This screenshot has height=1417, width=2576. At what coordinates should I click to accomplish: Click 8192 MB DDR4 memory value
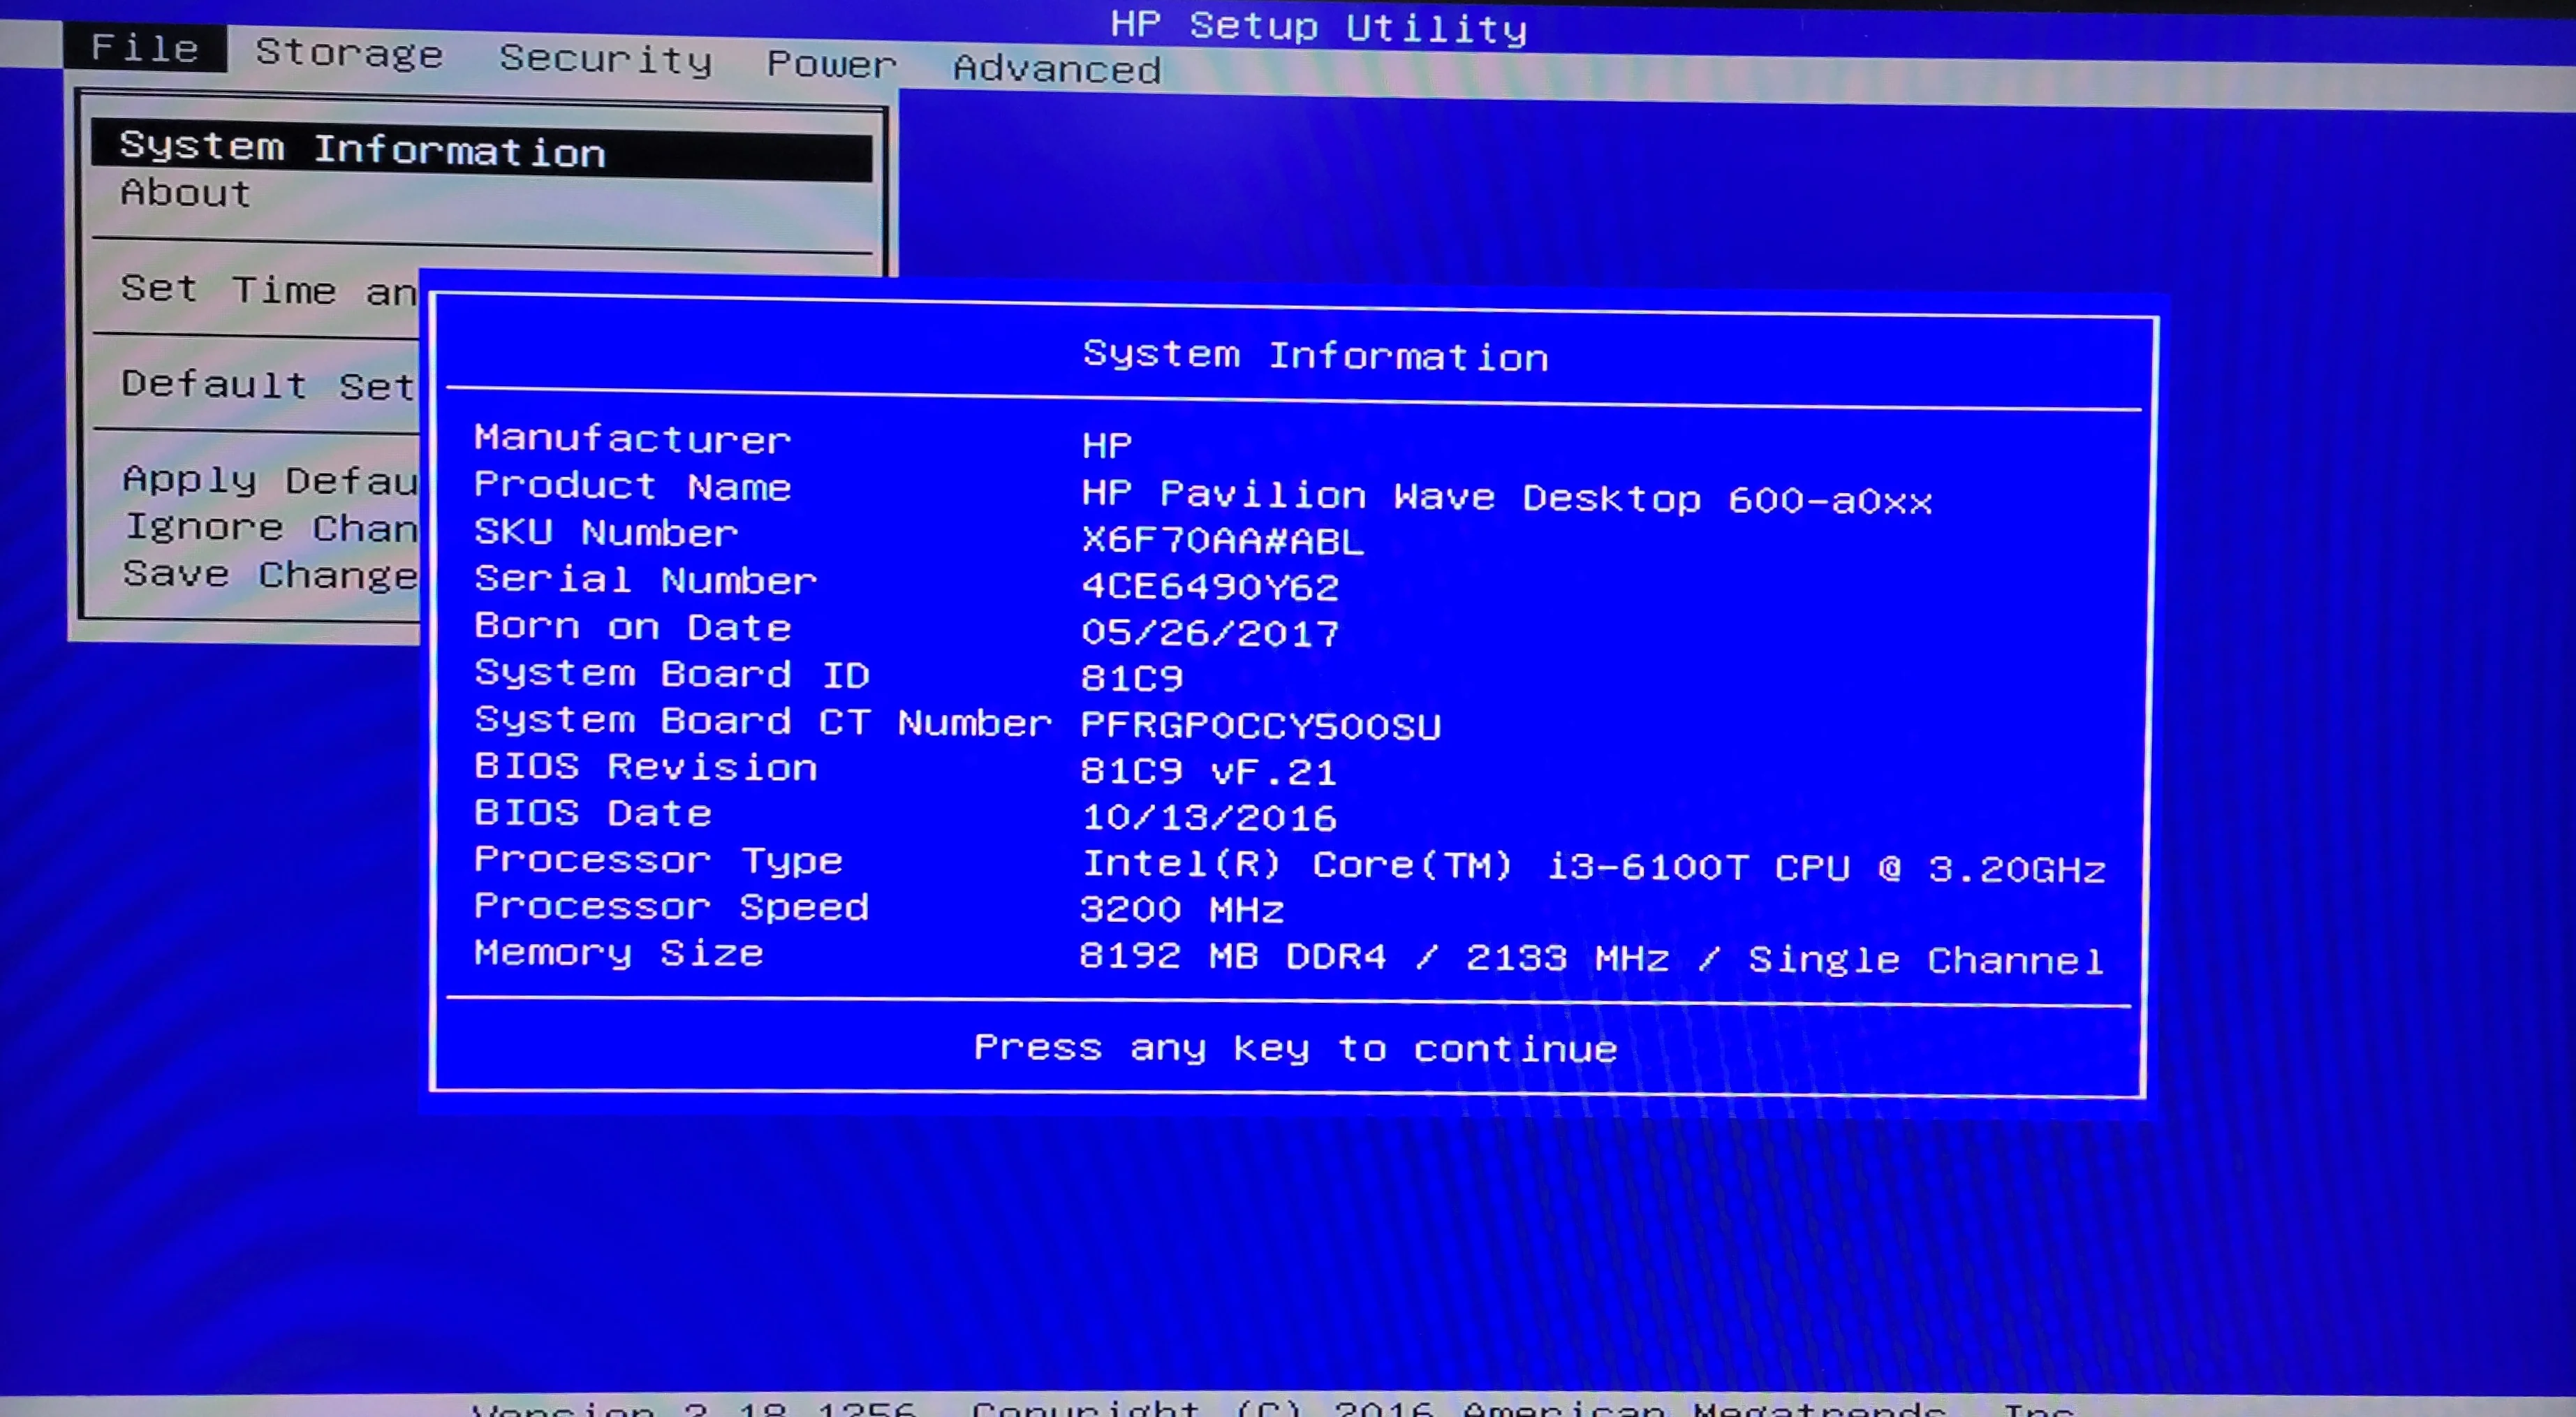pos(1592,958)
